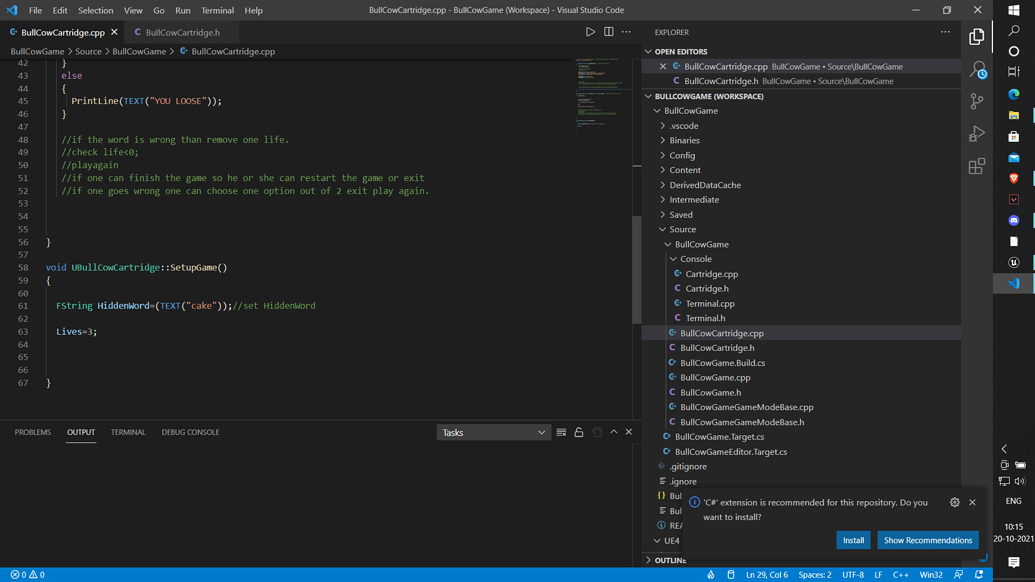Switch to the Debug Console tab
Viewport: 1035px width, 582px height.
(190, 432)
